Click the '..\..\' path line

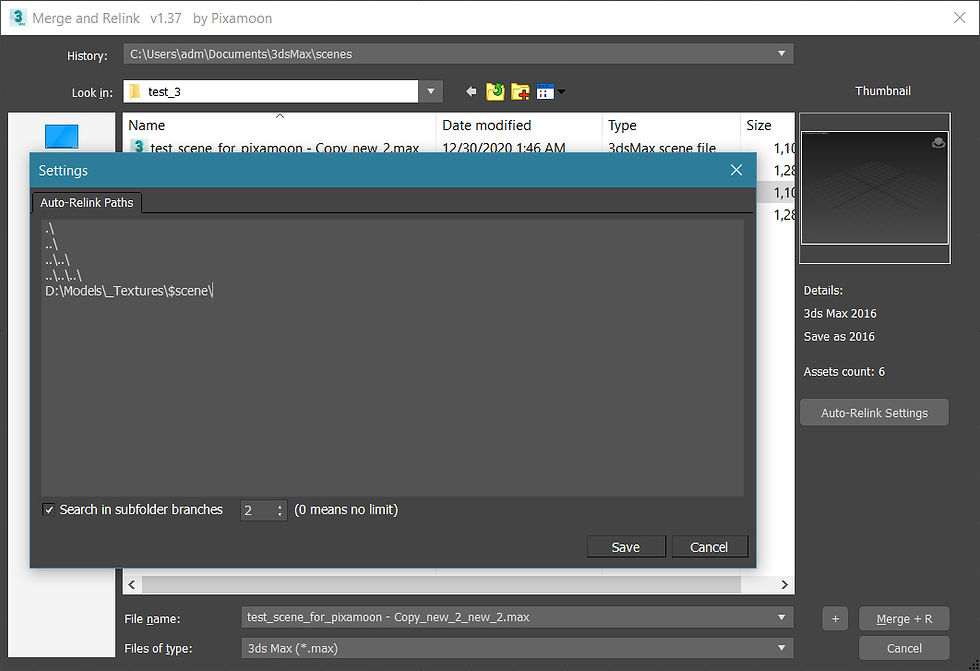[x=58, y=260]
